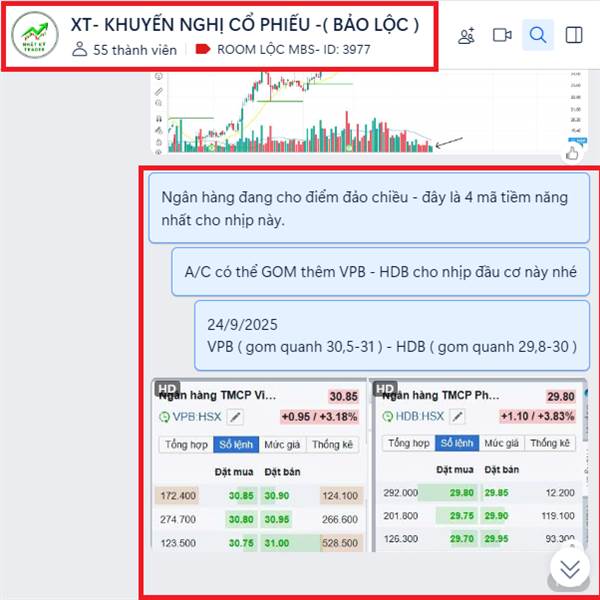Open the VPB order book image
The height and width of the screenshot is (600, 600).
(x=259, y=465)
